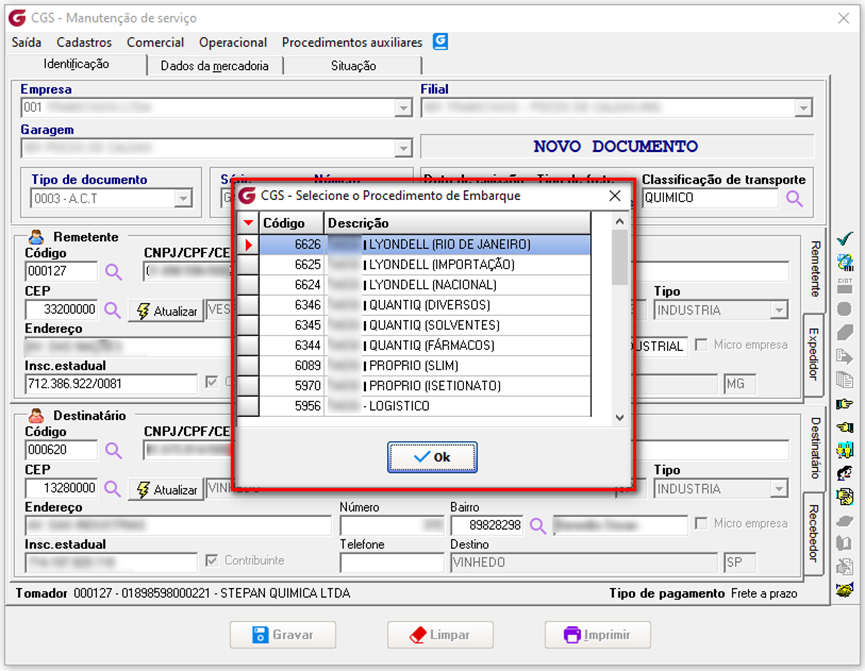
Task: Click Remetente Atualizar button
Action: point(167,311)
